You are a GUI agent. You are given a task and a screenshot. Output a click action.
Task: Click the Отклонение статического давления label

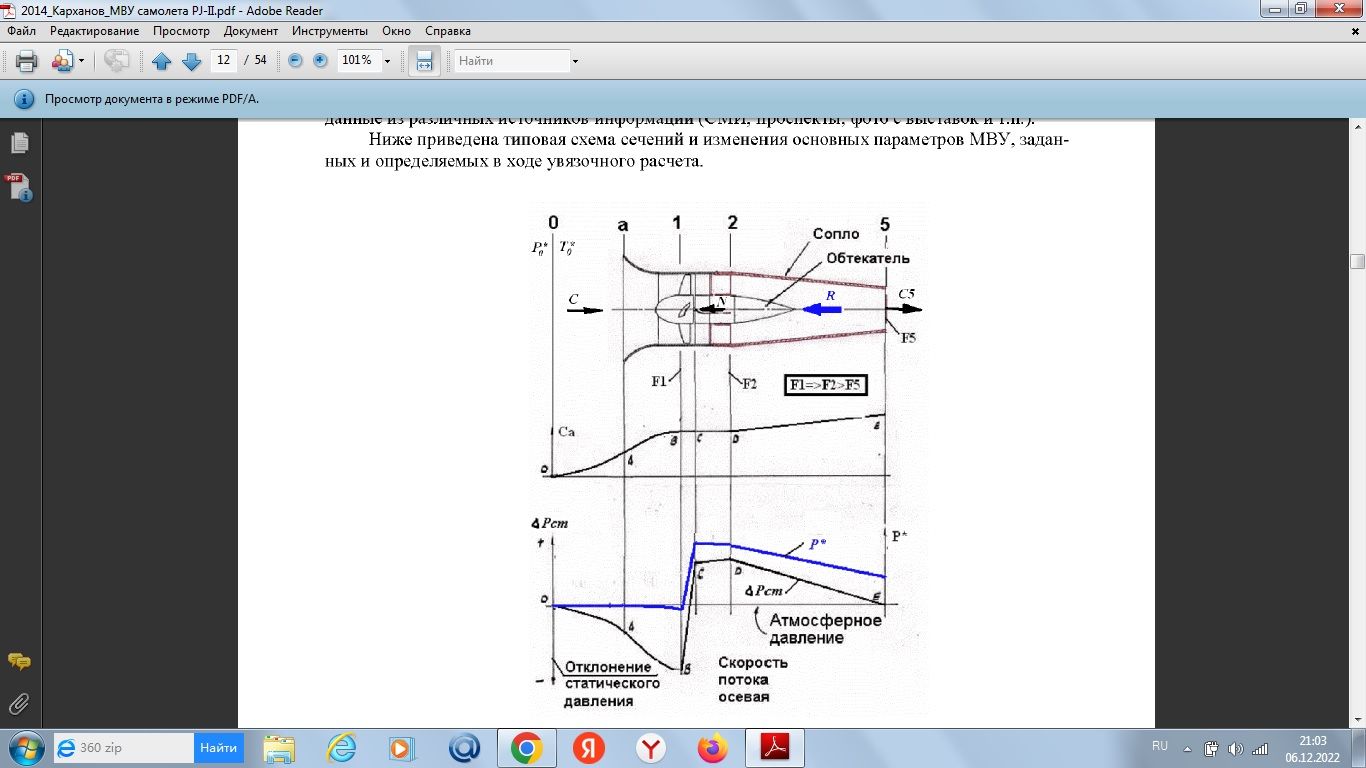point(612,684)
